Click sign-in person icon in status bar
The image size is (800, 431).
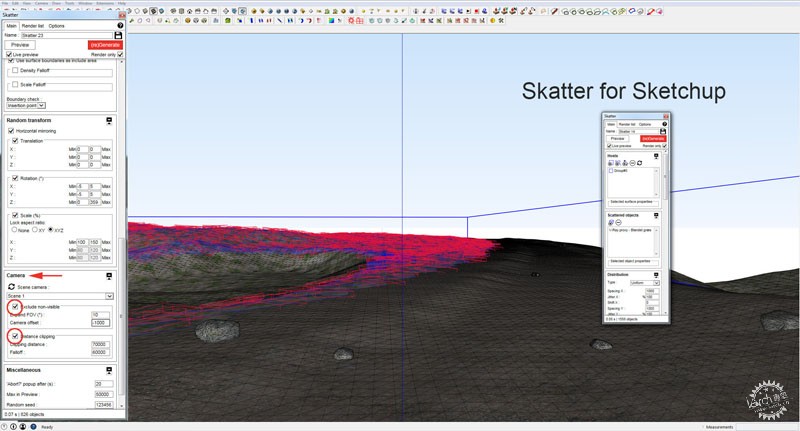(23, 426)
